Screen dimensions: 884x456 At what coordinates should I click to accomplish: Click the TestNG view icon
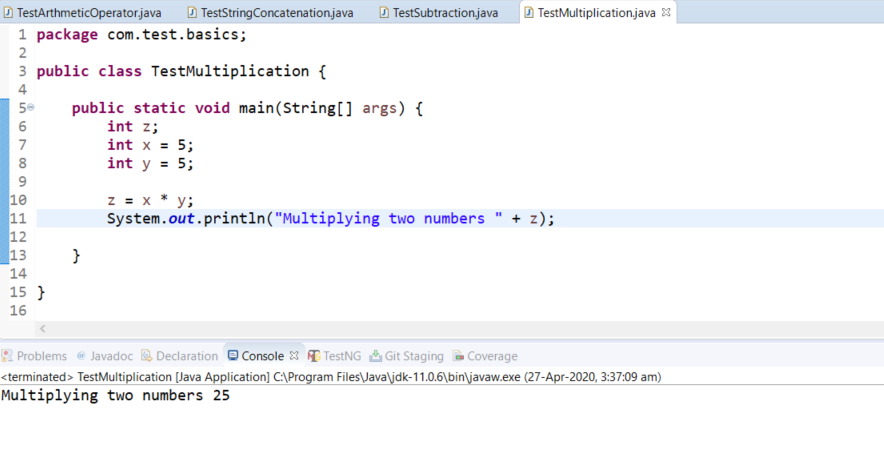click(x=314, y=356)
